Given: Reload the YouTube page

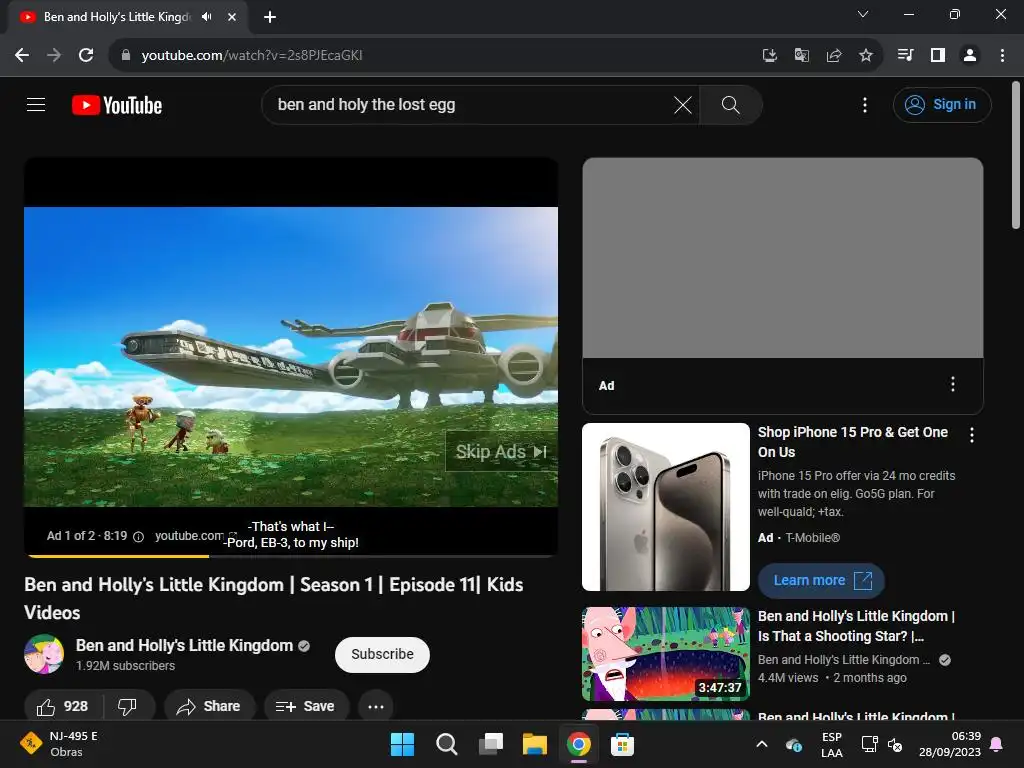Looking at the screenshot, I should point(86,55).
